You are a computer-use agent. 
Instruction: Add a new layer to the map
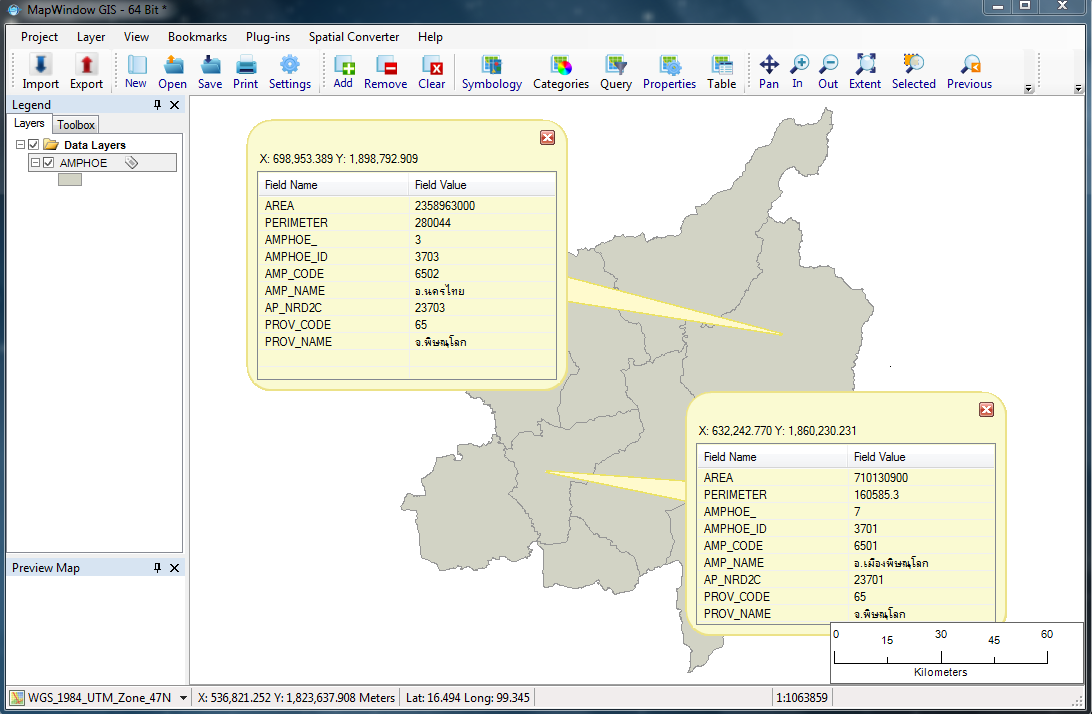coord(343,71)
